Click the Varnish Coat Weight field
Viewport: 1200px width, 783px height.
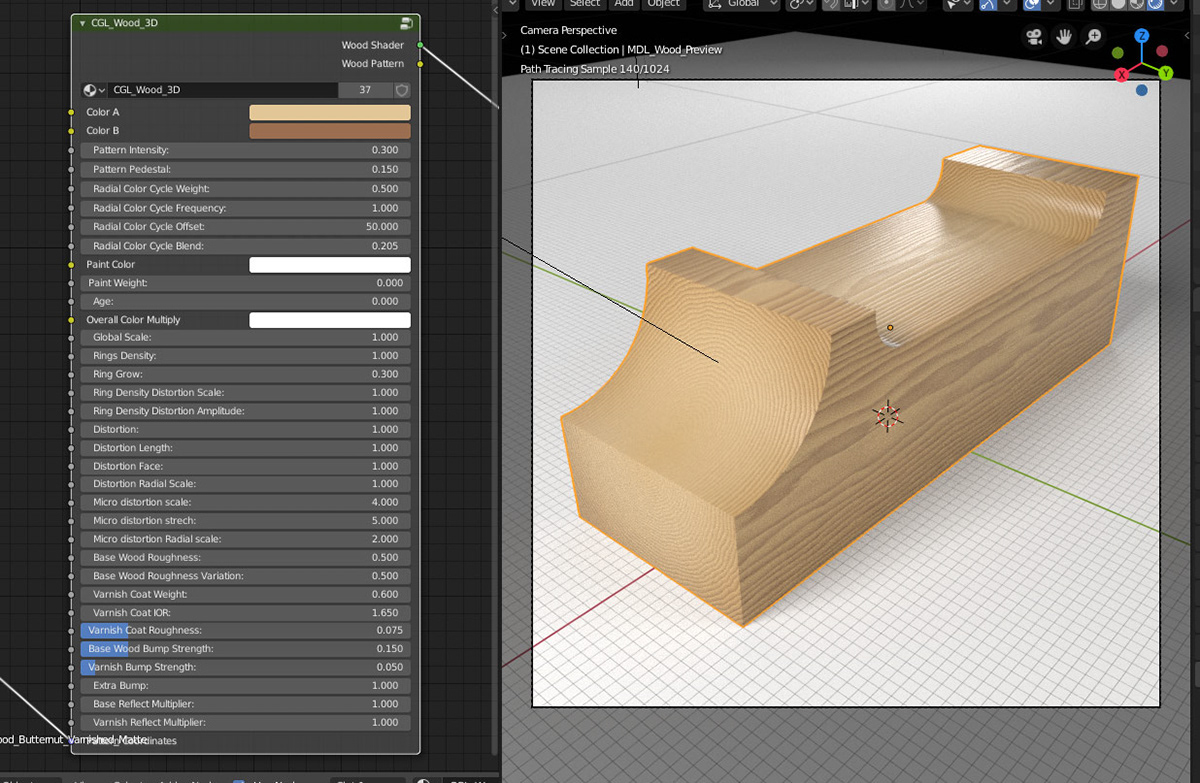click(245, 594)
